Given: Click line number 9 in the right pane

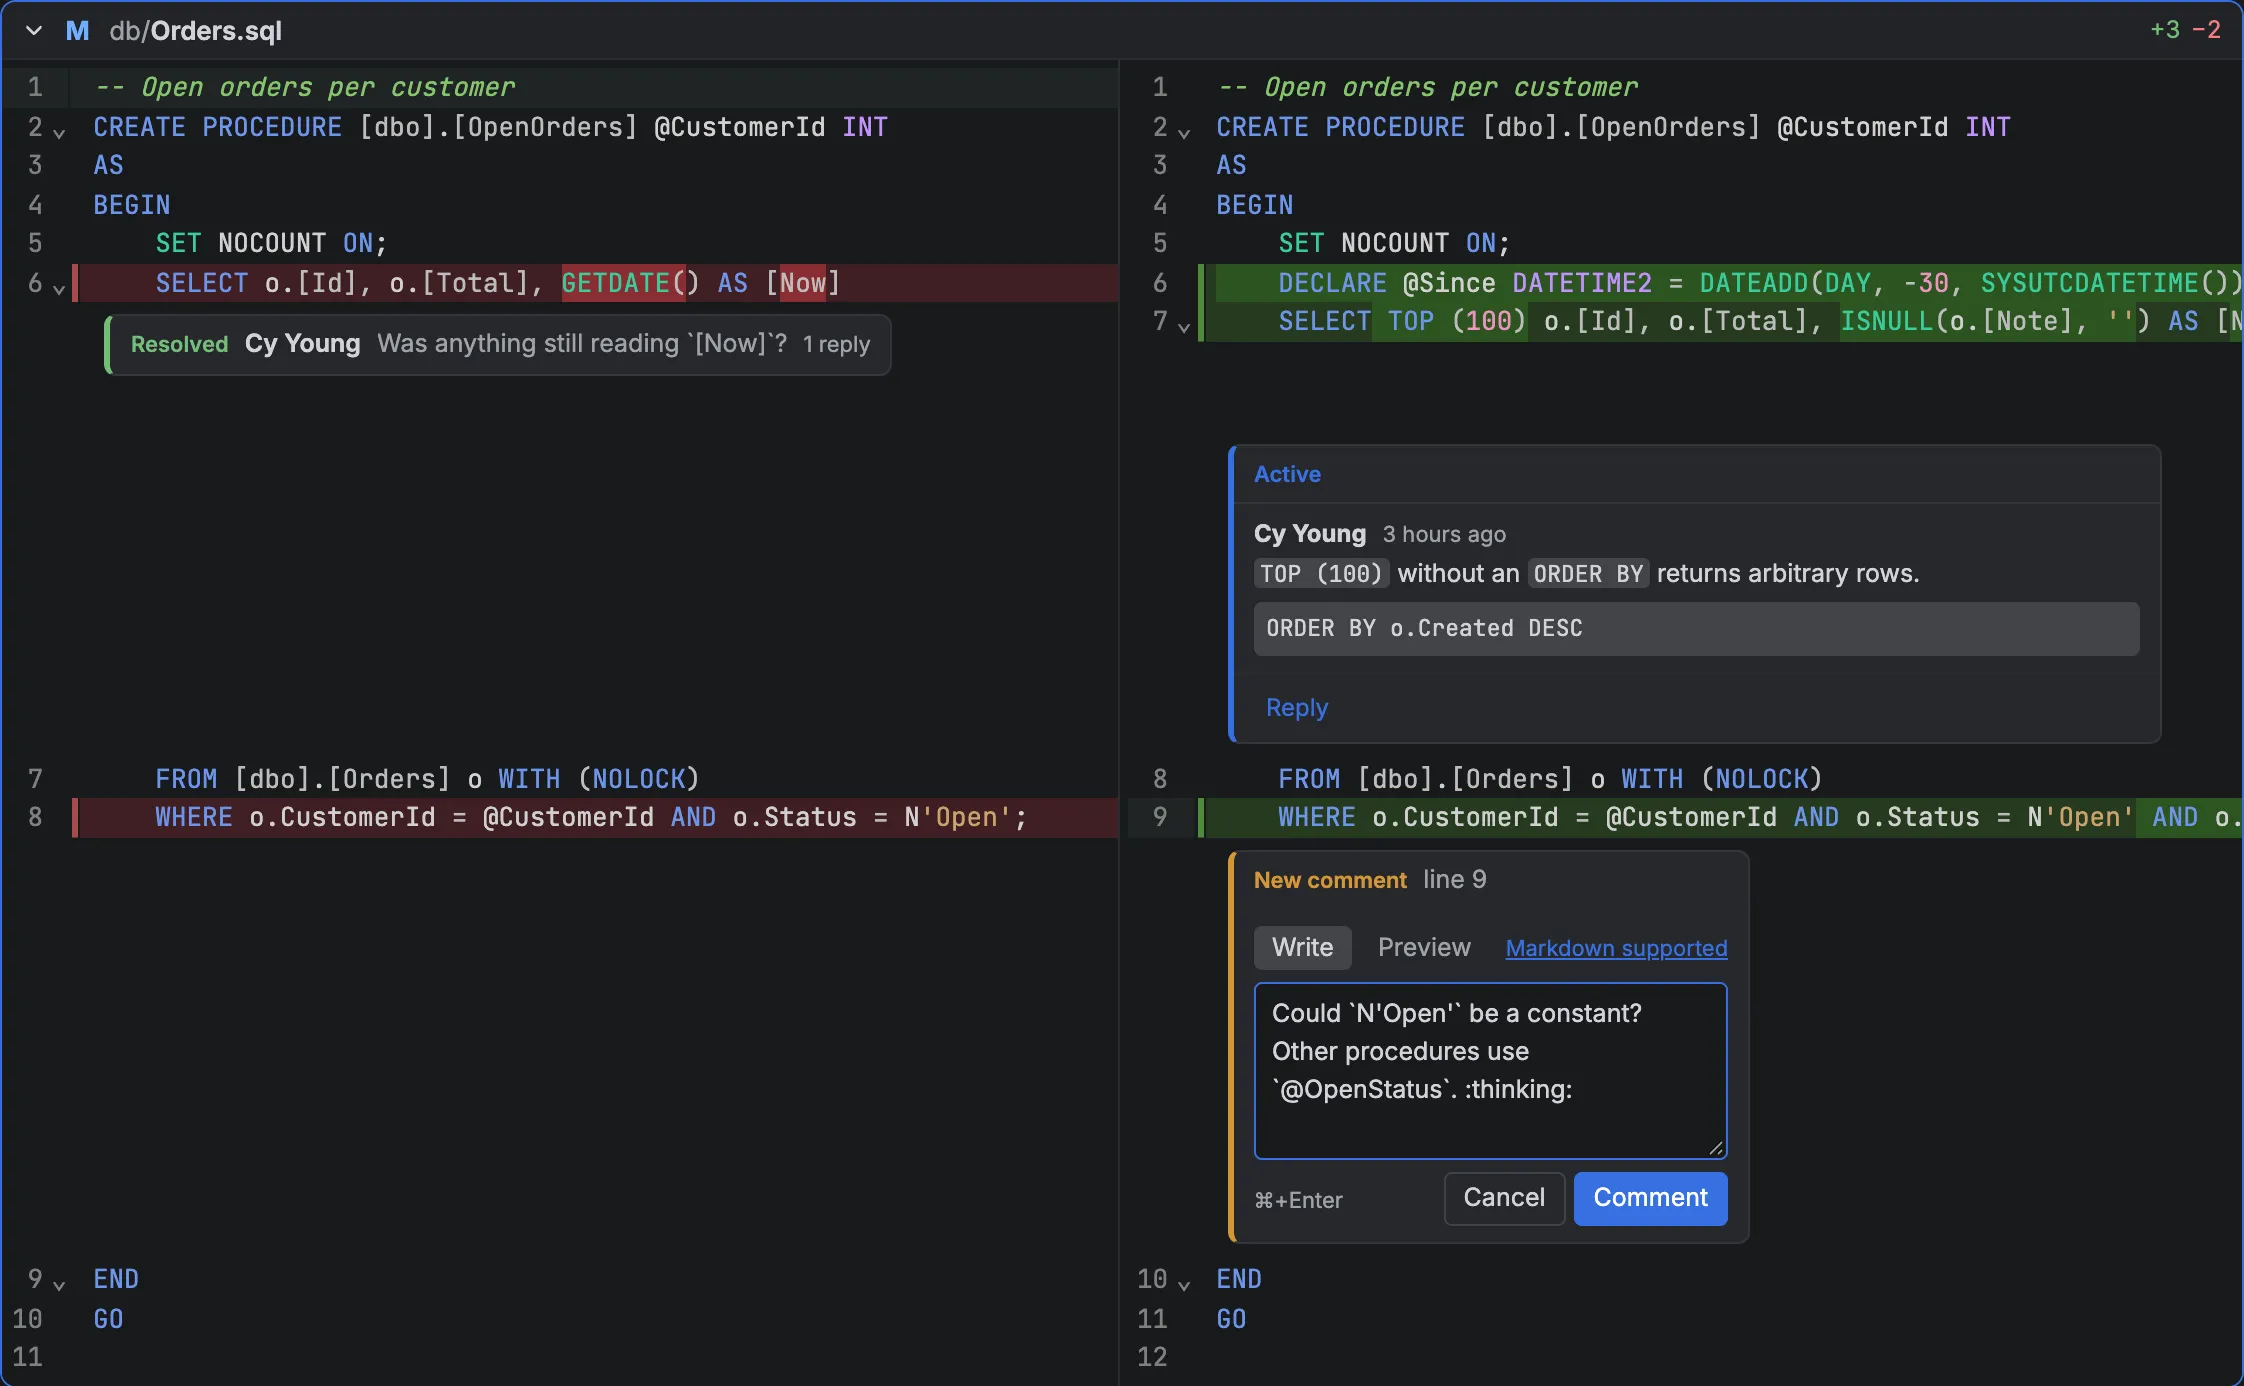Looking at the screenshot, I should (x=1159, y=817).
